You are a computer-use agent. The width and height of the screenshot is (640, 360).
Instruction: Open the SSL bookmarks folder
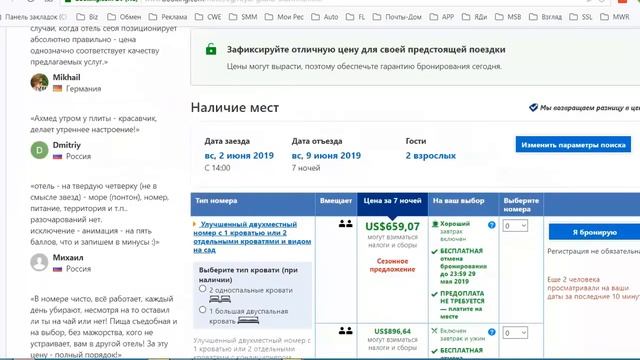581,17
